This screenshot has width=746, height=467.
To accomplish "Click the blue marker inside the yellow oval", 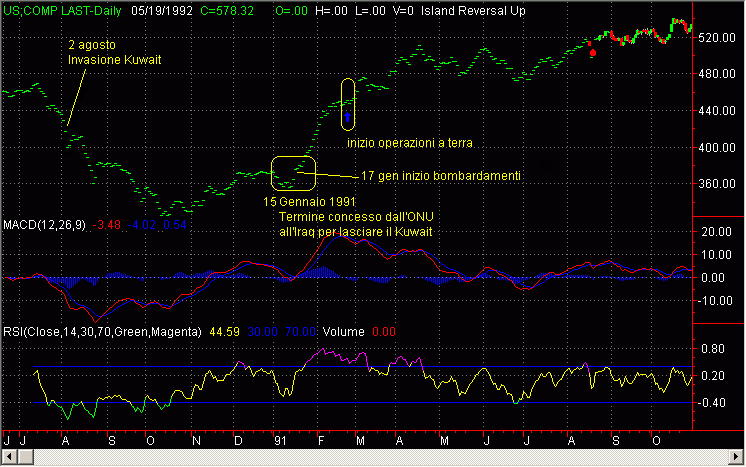I will coord(348,120).
